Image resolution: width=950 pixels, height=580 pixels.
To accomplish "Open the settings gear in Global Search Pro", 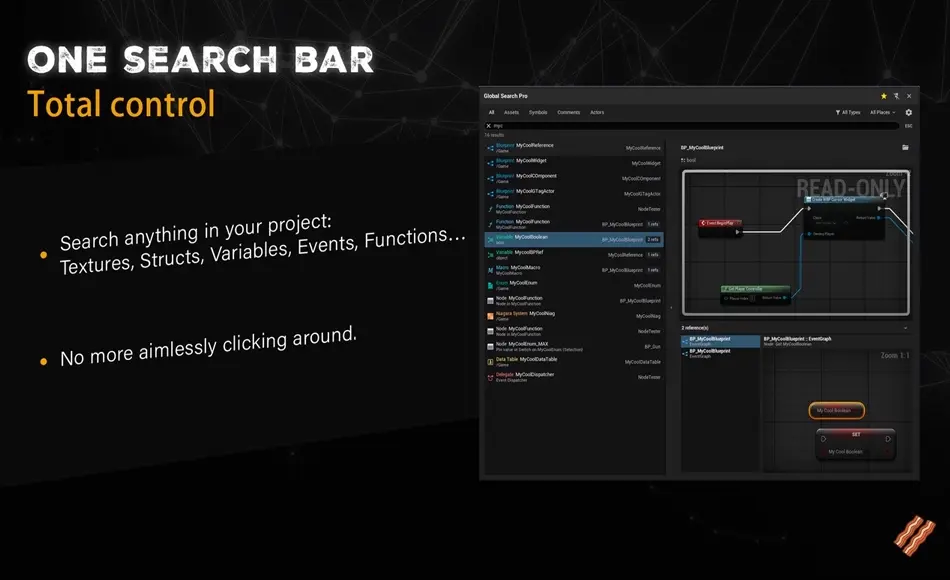I will coord(908,112).
